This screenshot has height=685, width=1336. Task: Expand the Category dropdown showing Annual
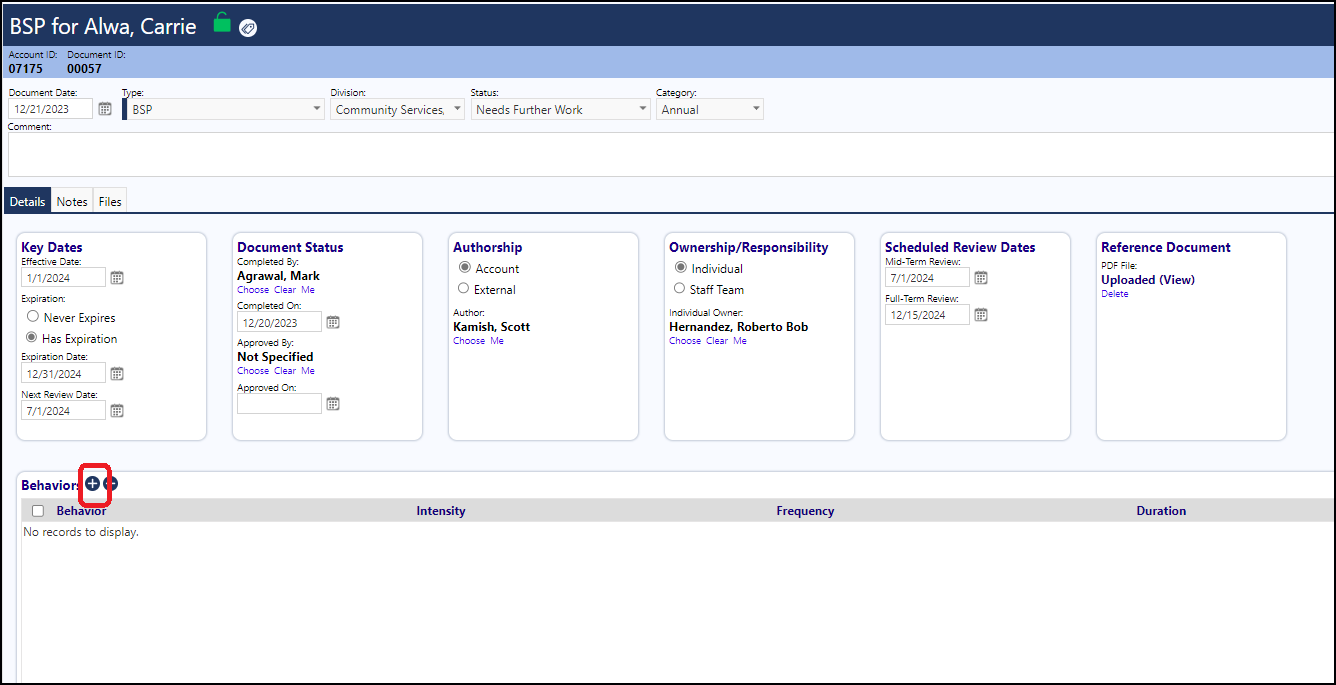tap(710, 110)
